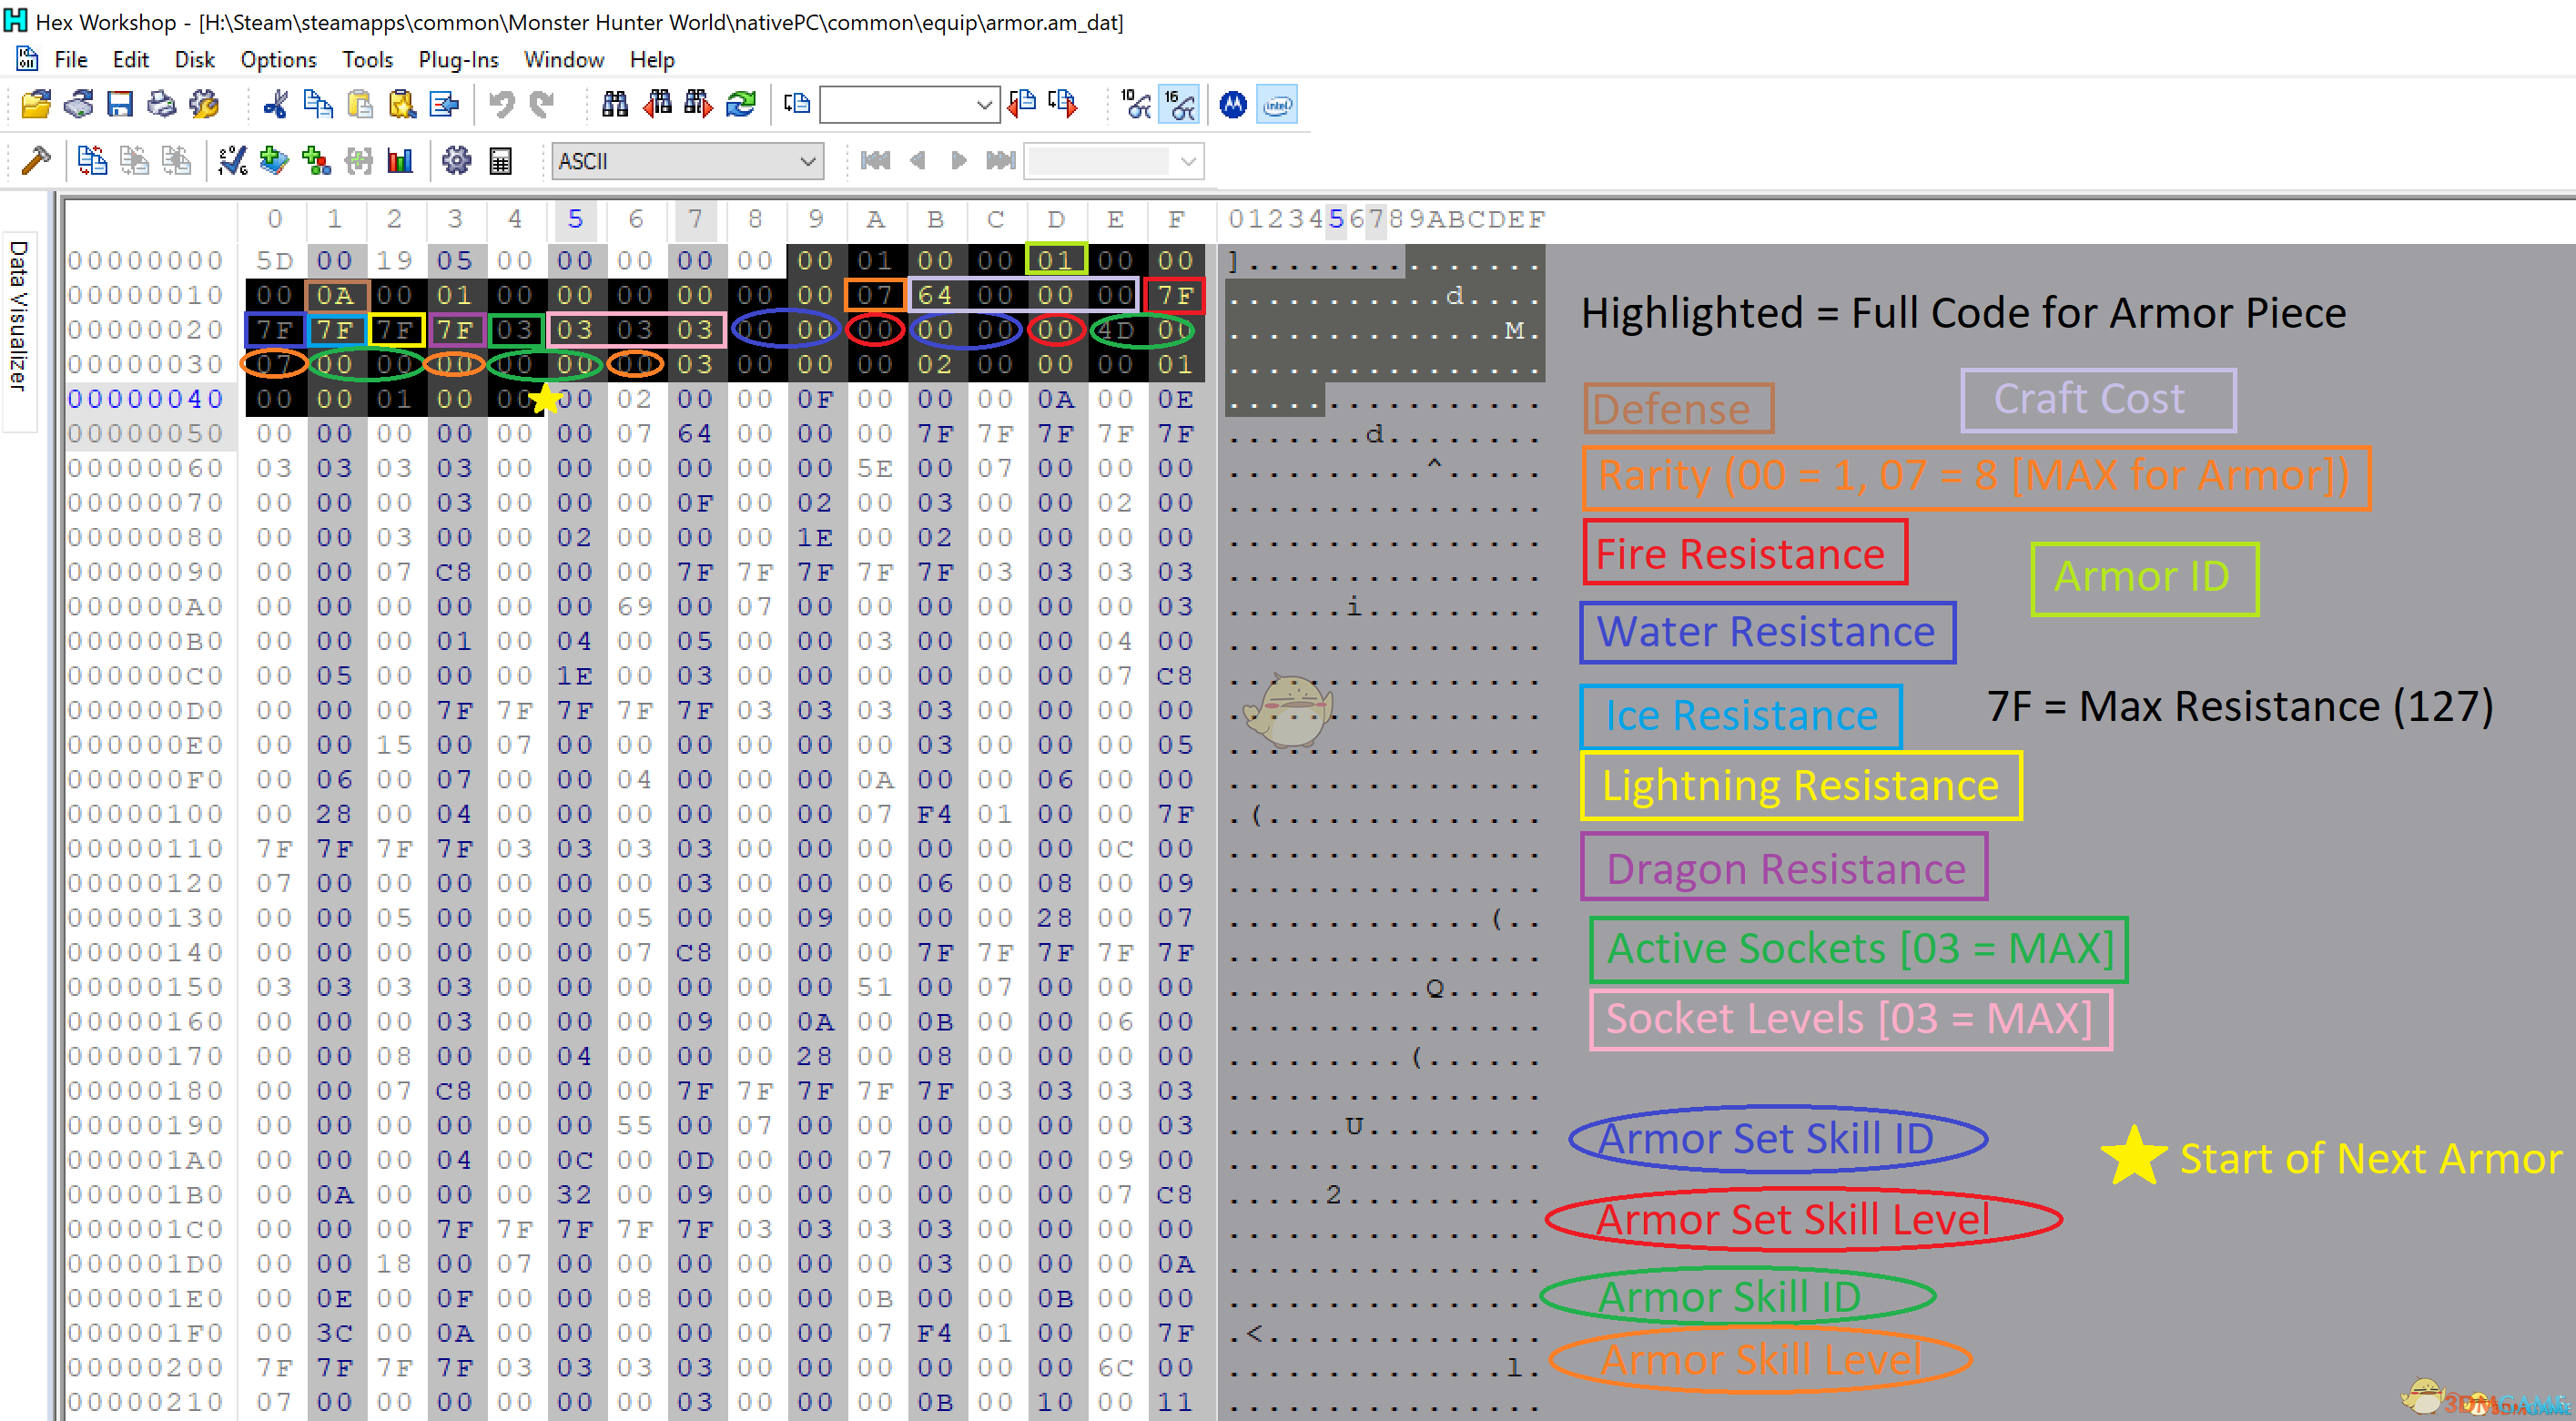The image size is (2576, 1421).
Task: Open the Options menu
Action: tap(278, 60)
